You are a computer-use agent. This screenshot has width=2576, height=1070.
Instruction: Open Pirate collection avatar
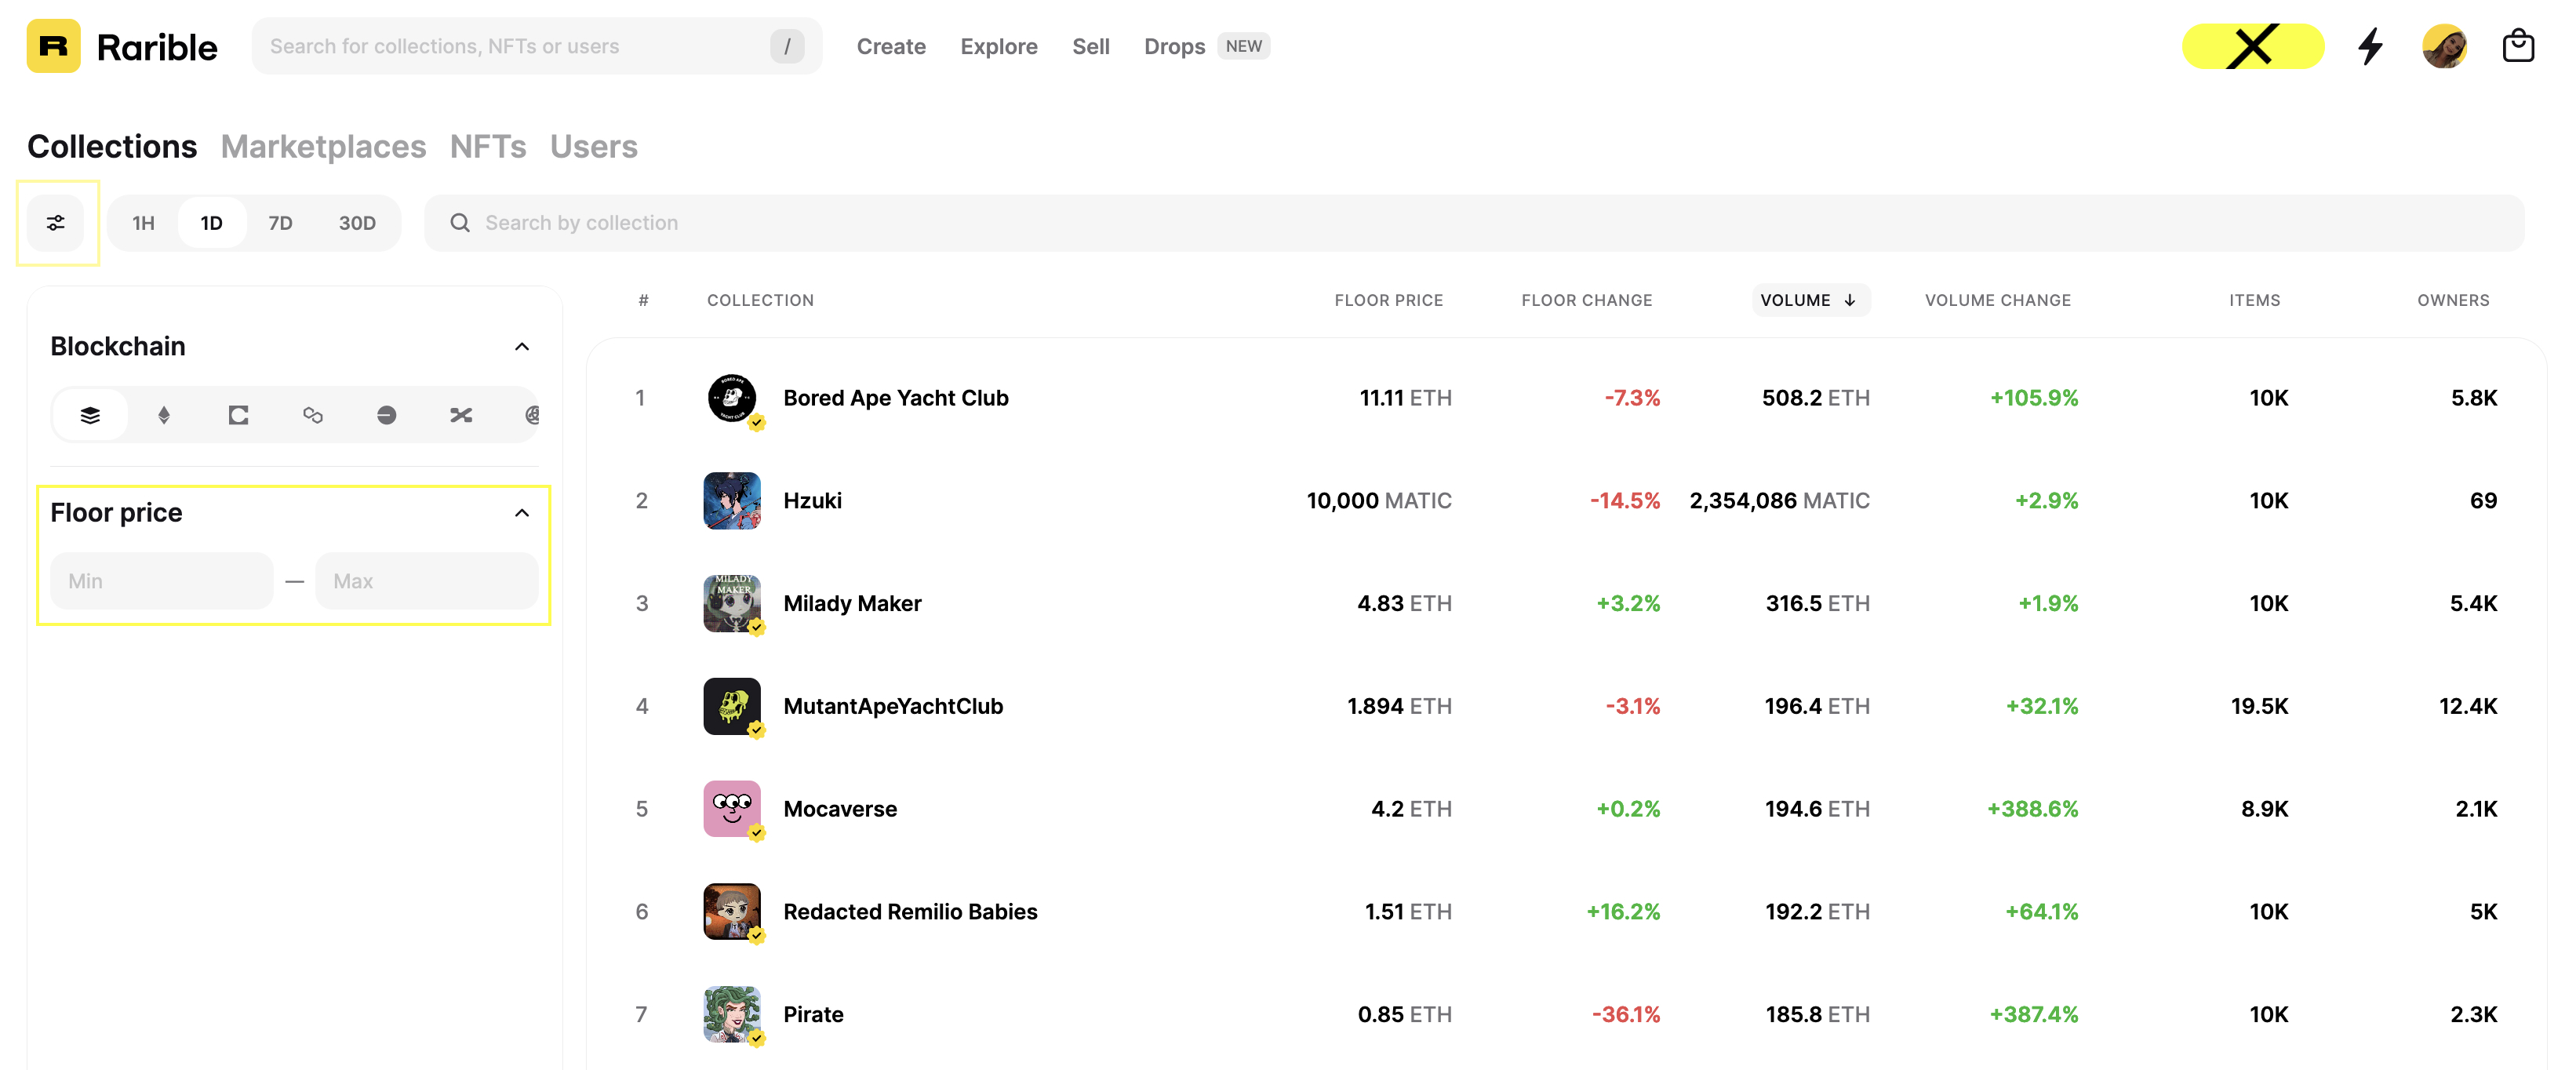732,1015
